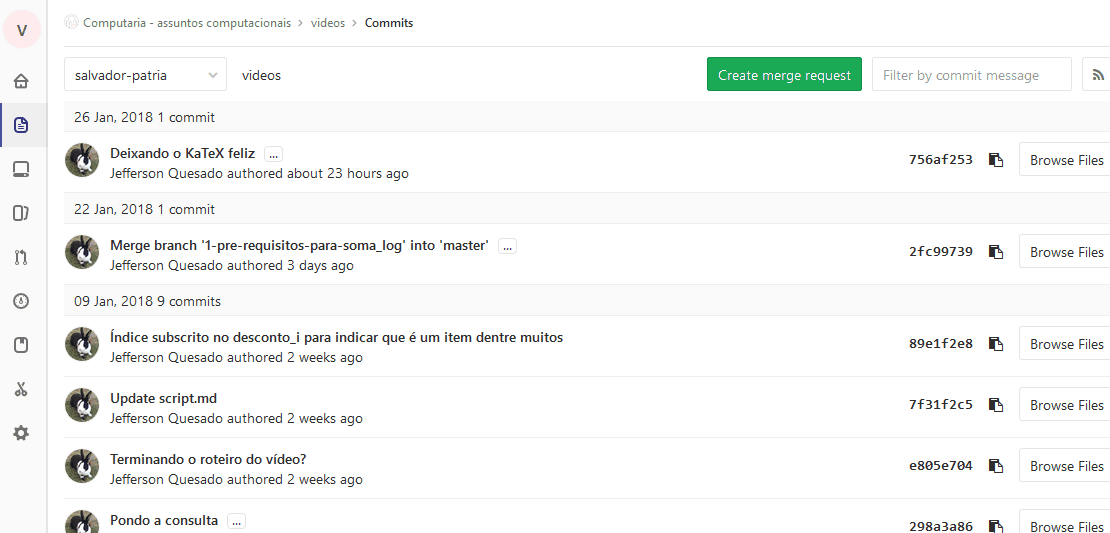Copy commit SHA 756af253 to clipboard

coord(996,160)
